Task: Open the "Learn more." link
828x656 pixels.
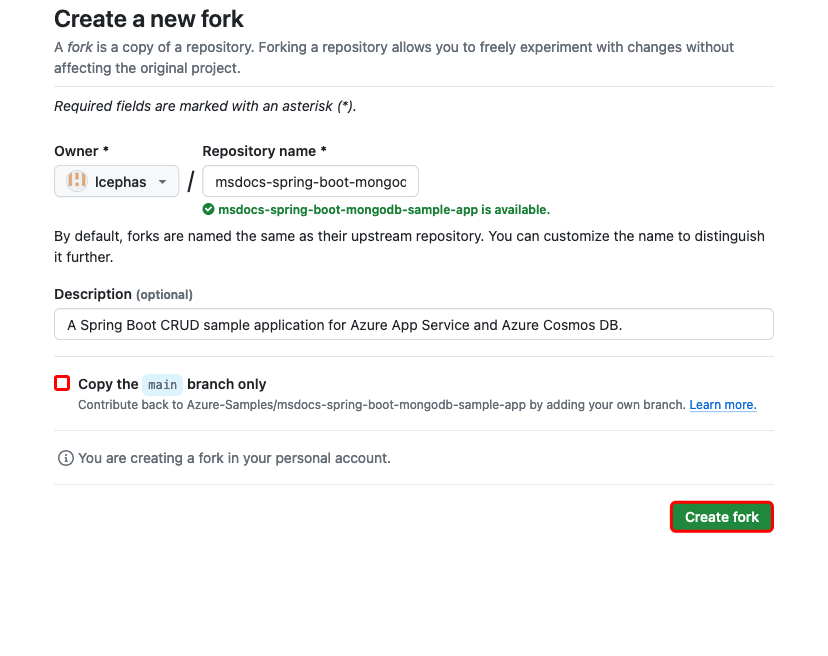Action: click(x=722, y=405)
